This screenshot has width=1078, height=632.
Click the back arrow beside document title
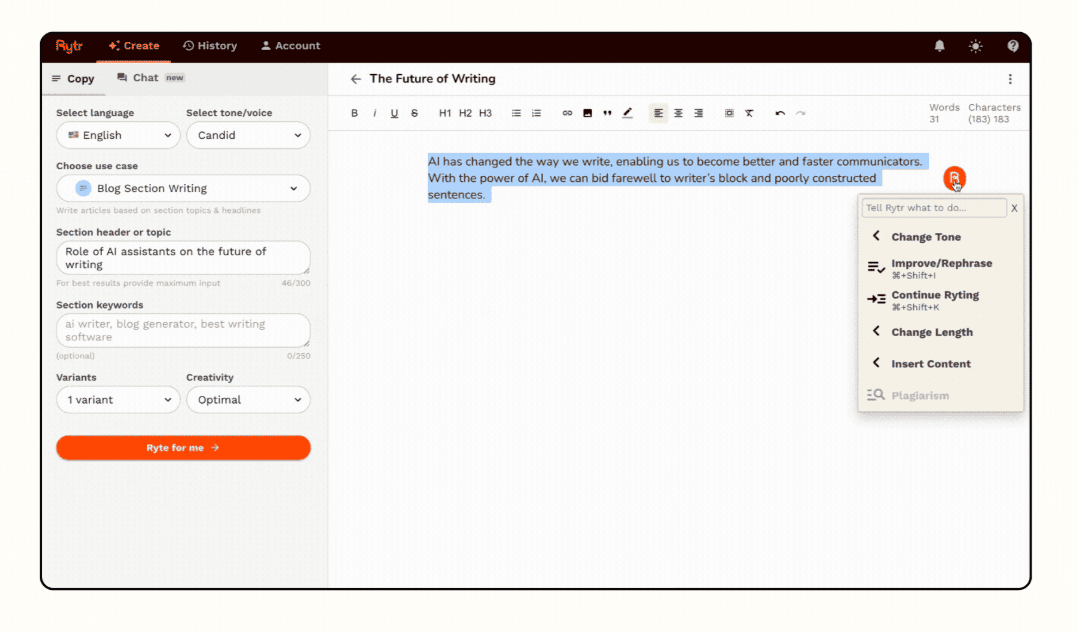355,79
